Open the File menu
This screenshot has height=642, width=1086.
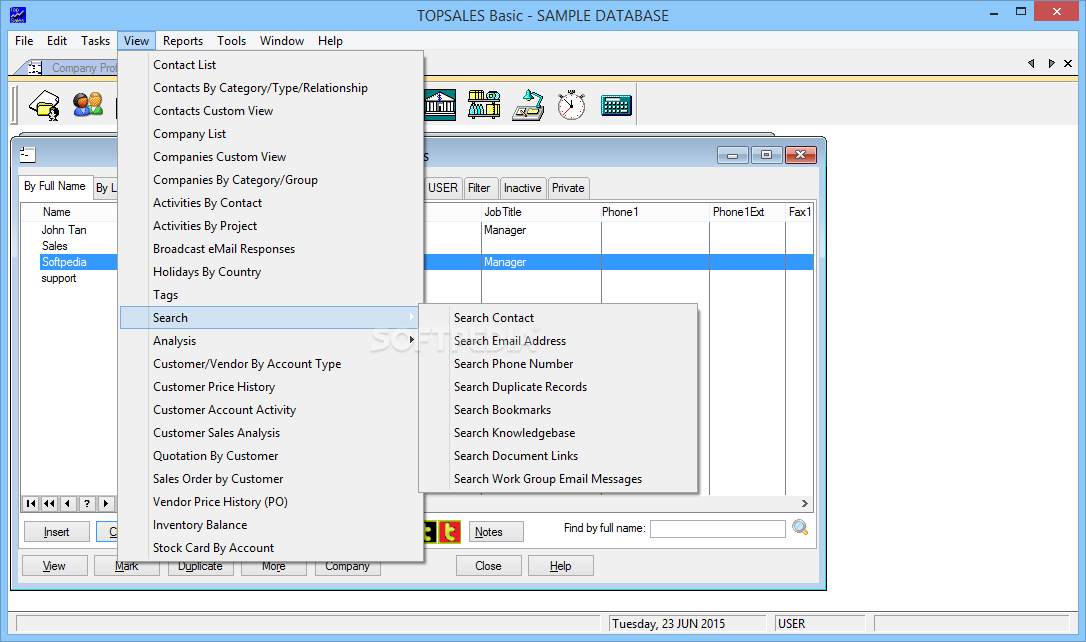[x=24, y=41]
